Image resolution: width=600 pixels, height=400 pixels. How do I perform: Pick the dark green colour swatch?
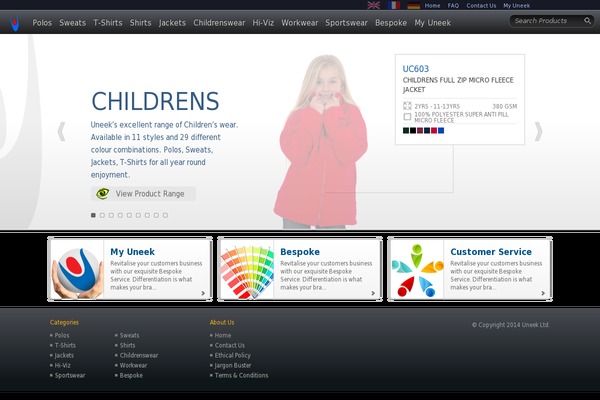[x=406, y=131]
